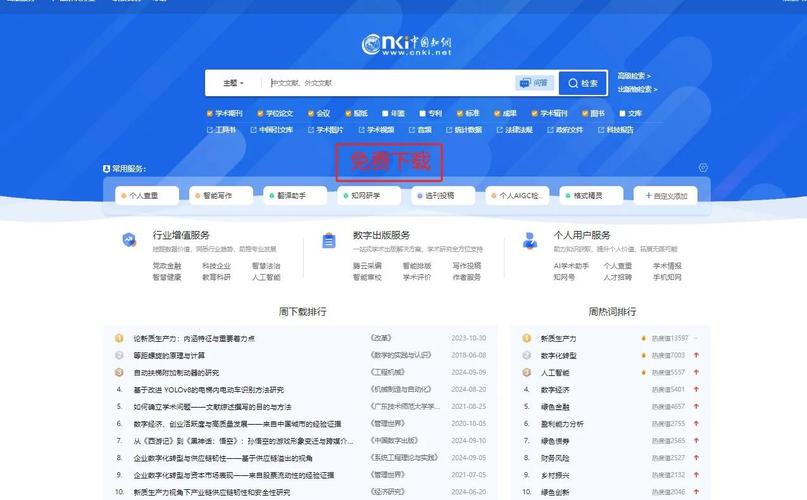Viewport: 807px width, 500px height.
Task: Select hot word 绿色创新
Action: click(555, 492)
